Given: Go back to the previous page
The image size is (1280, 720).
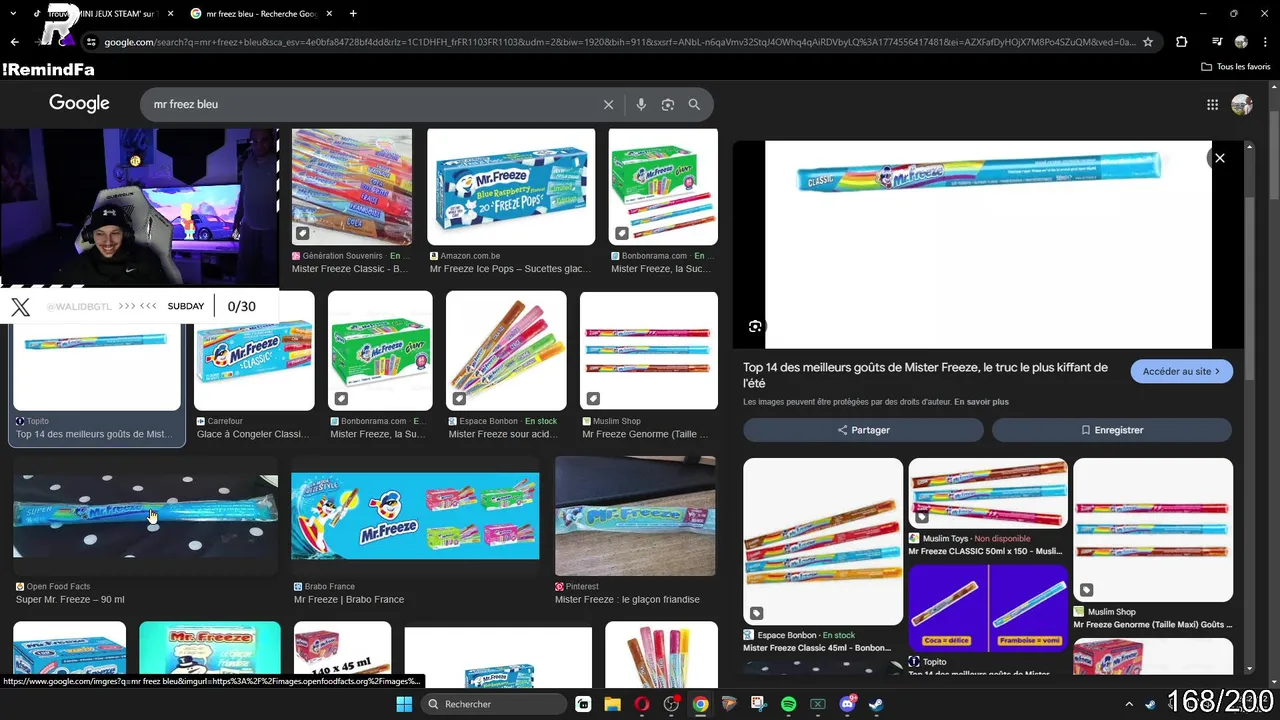Looking at the screenshot, I should 14,42.
